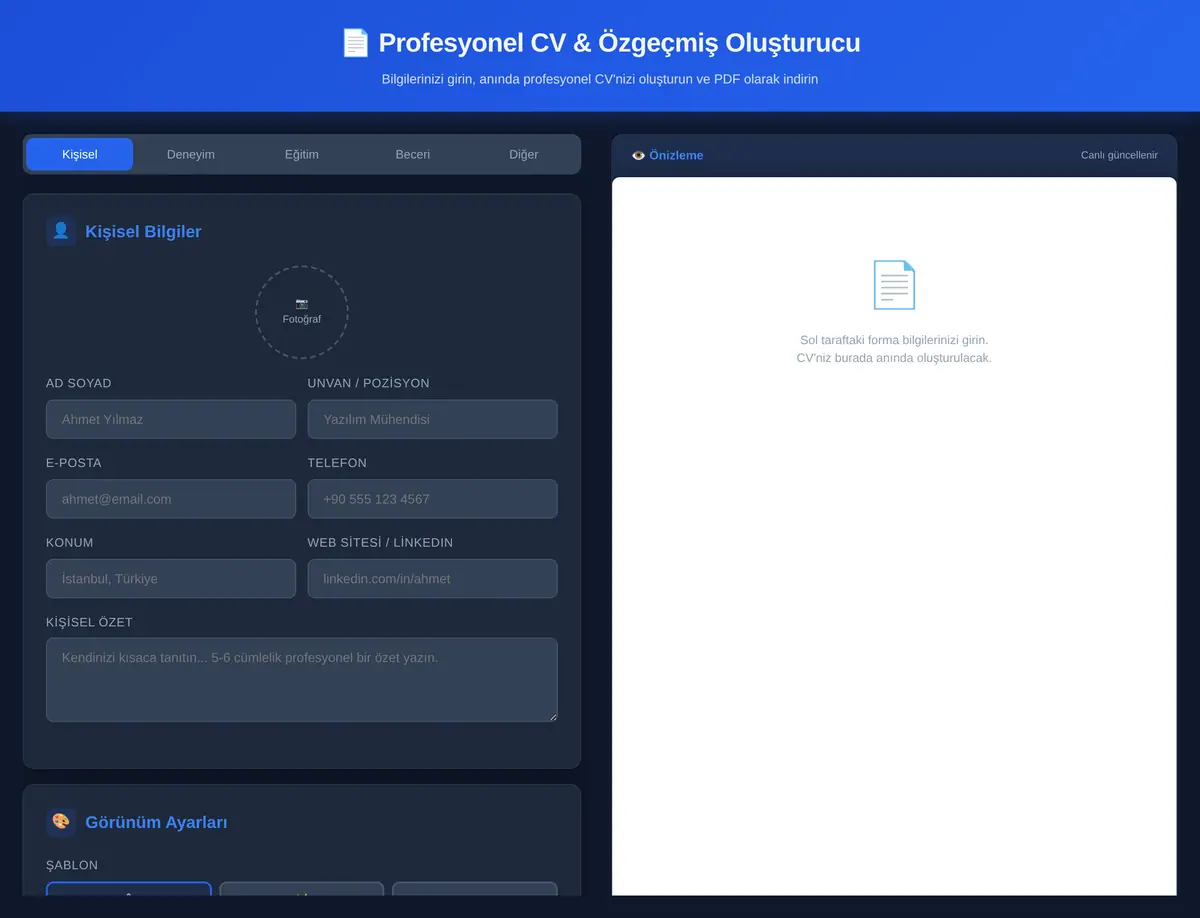Click into the E-posta field
Screen dimensions: 1200x918
pyautogui.click(x=171, y=499)
